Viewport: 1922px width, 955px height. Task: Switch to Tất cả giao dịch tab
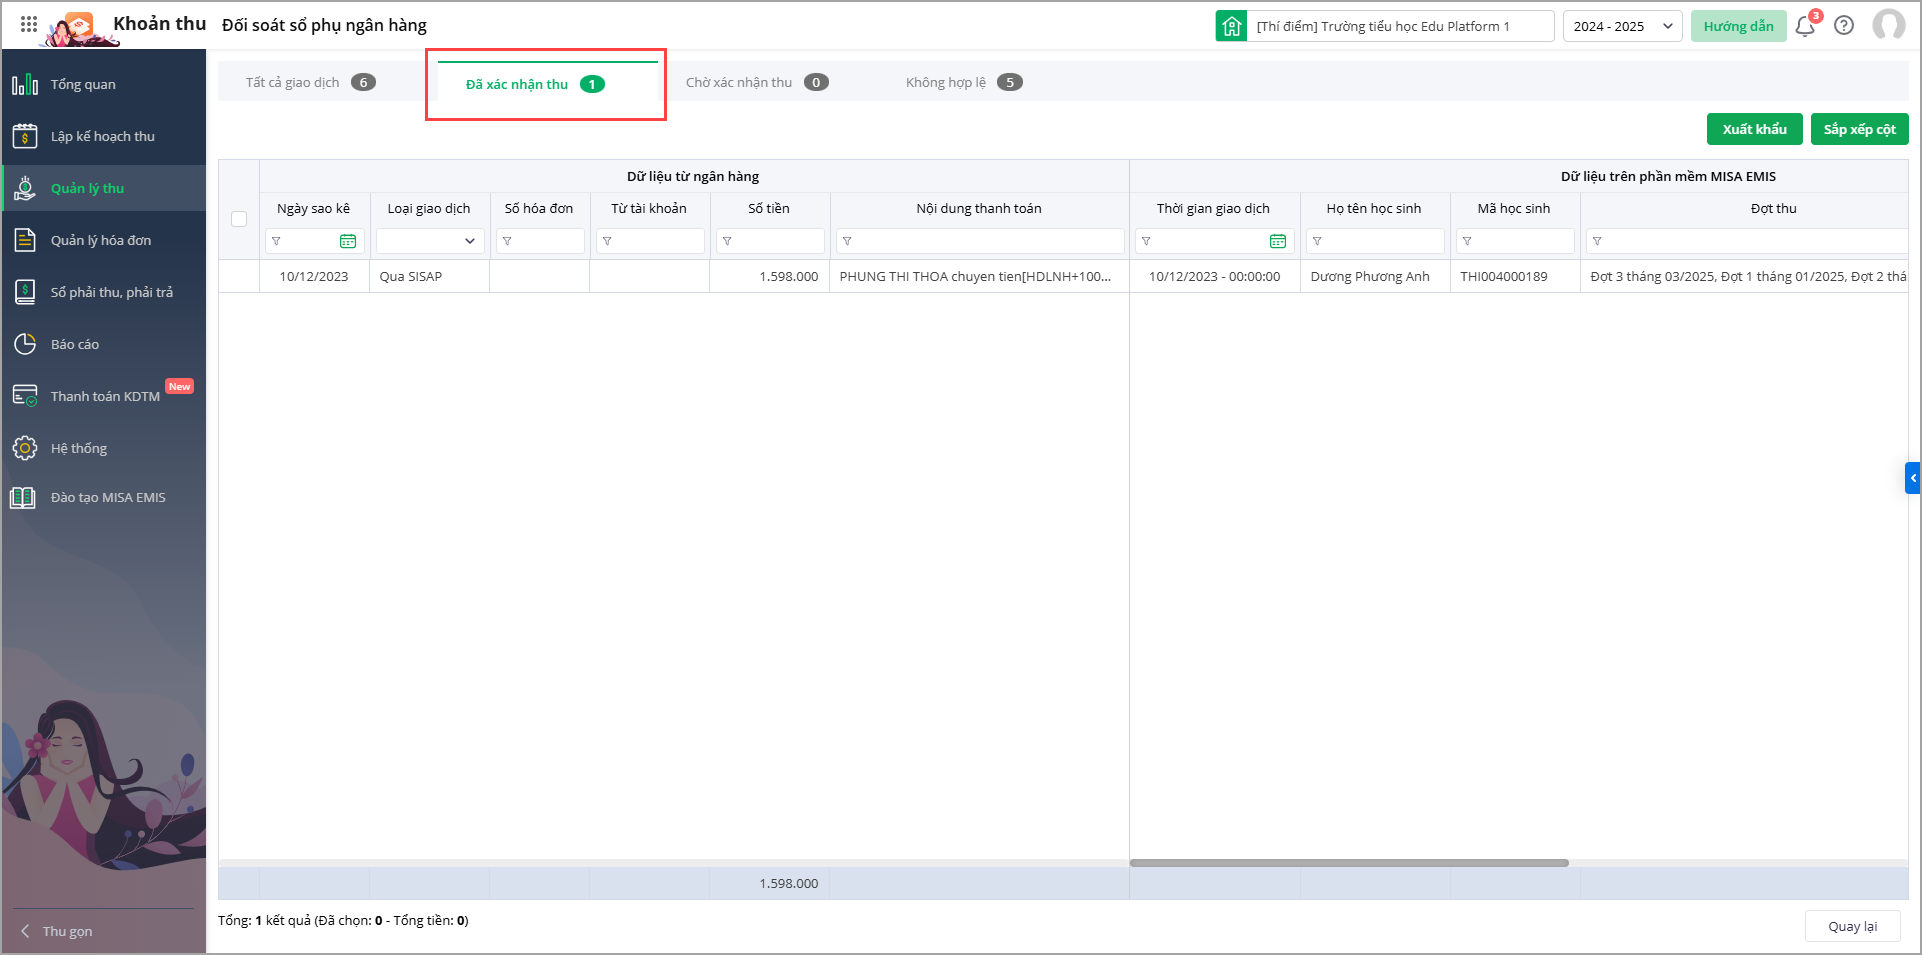click(310, 82)
